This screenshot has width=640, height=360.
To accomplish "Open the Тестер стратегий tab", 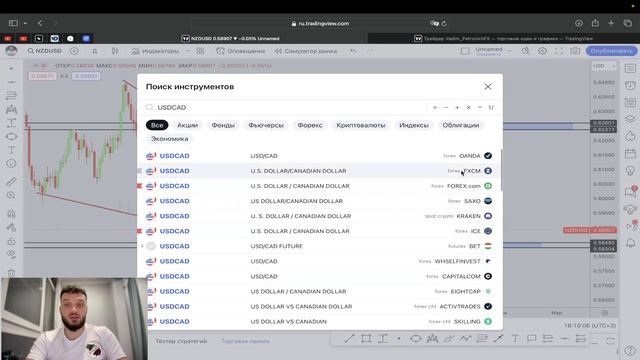I will [x=181, y=341].
